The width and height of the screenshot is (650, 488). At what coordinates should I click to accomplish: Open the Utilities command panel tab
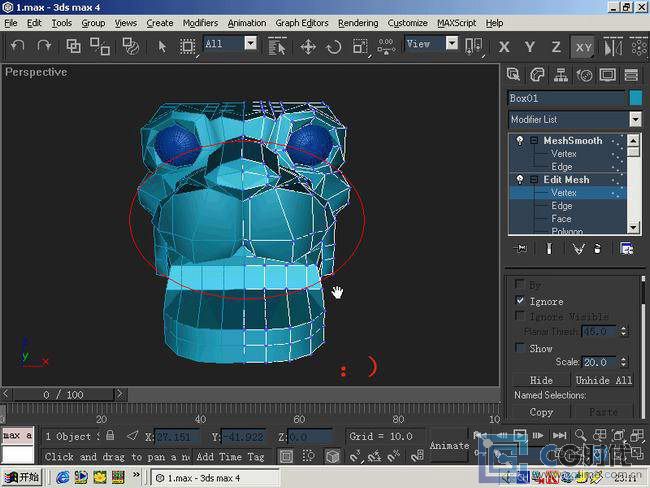point(631,75)
